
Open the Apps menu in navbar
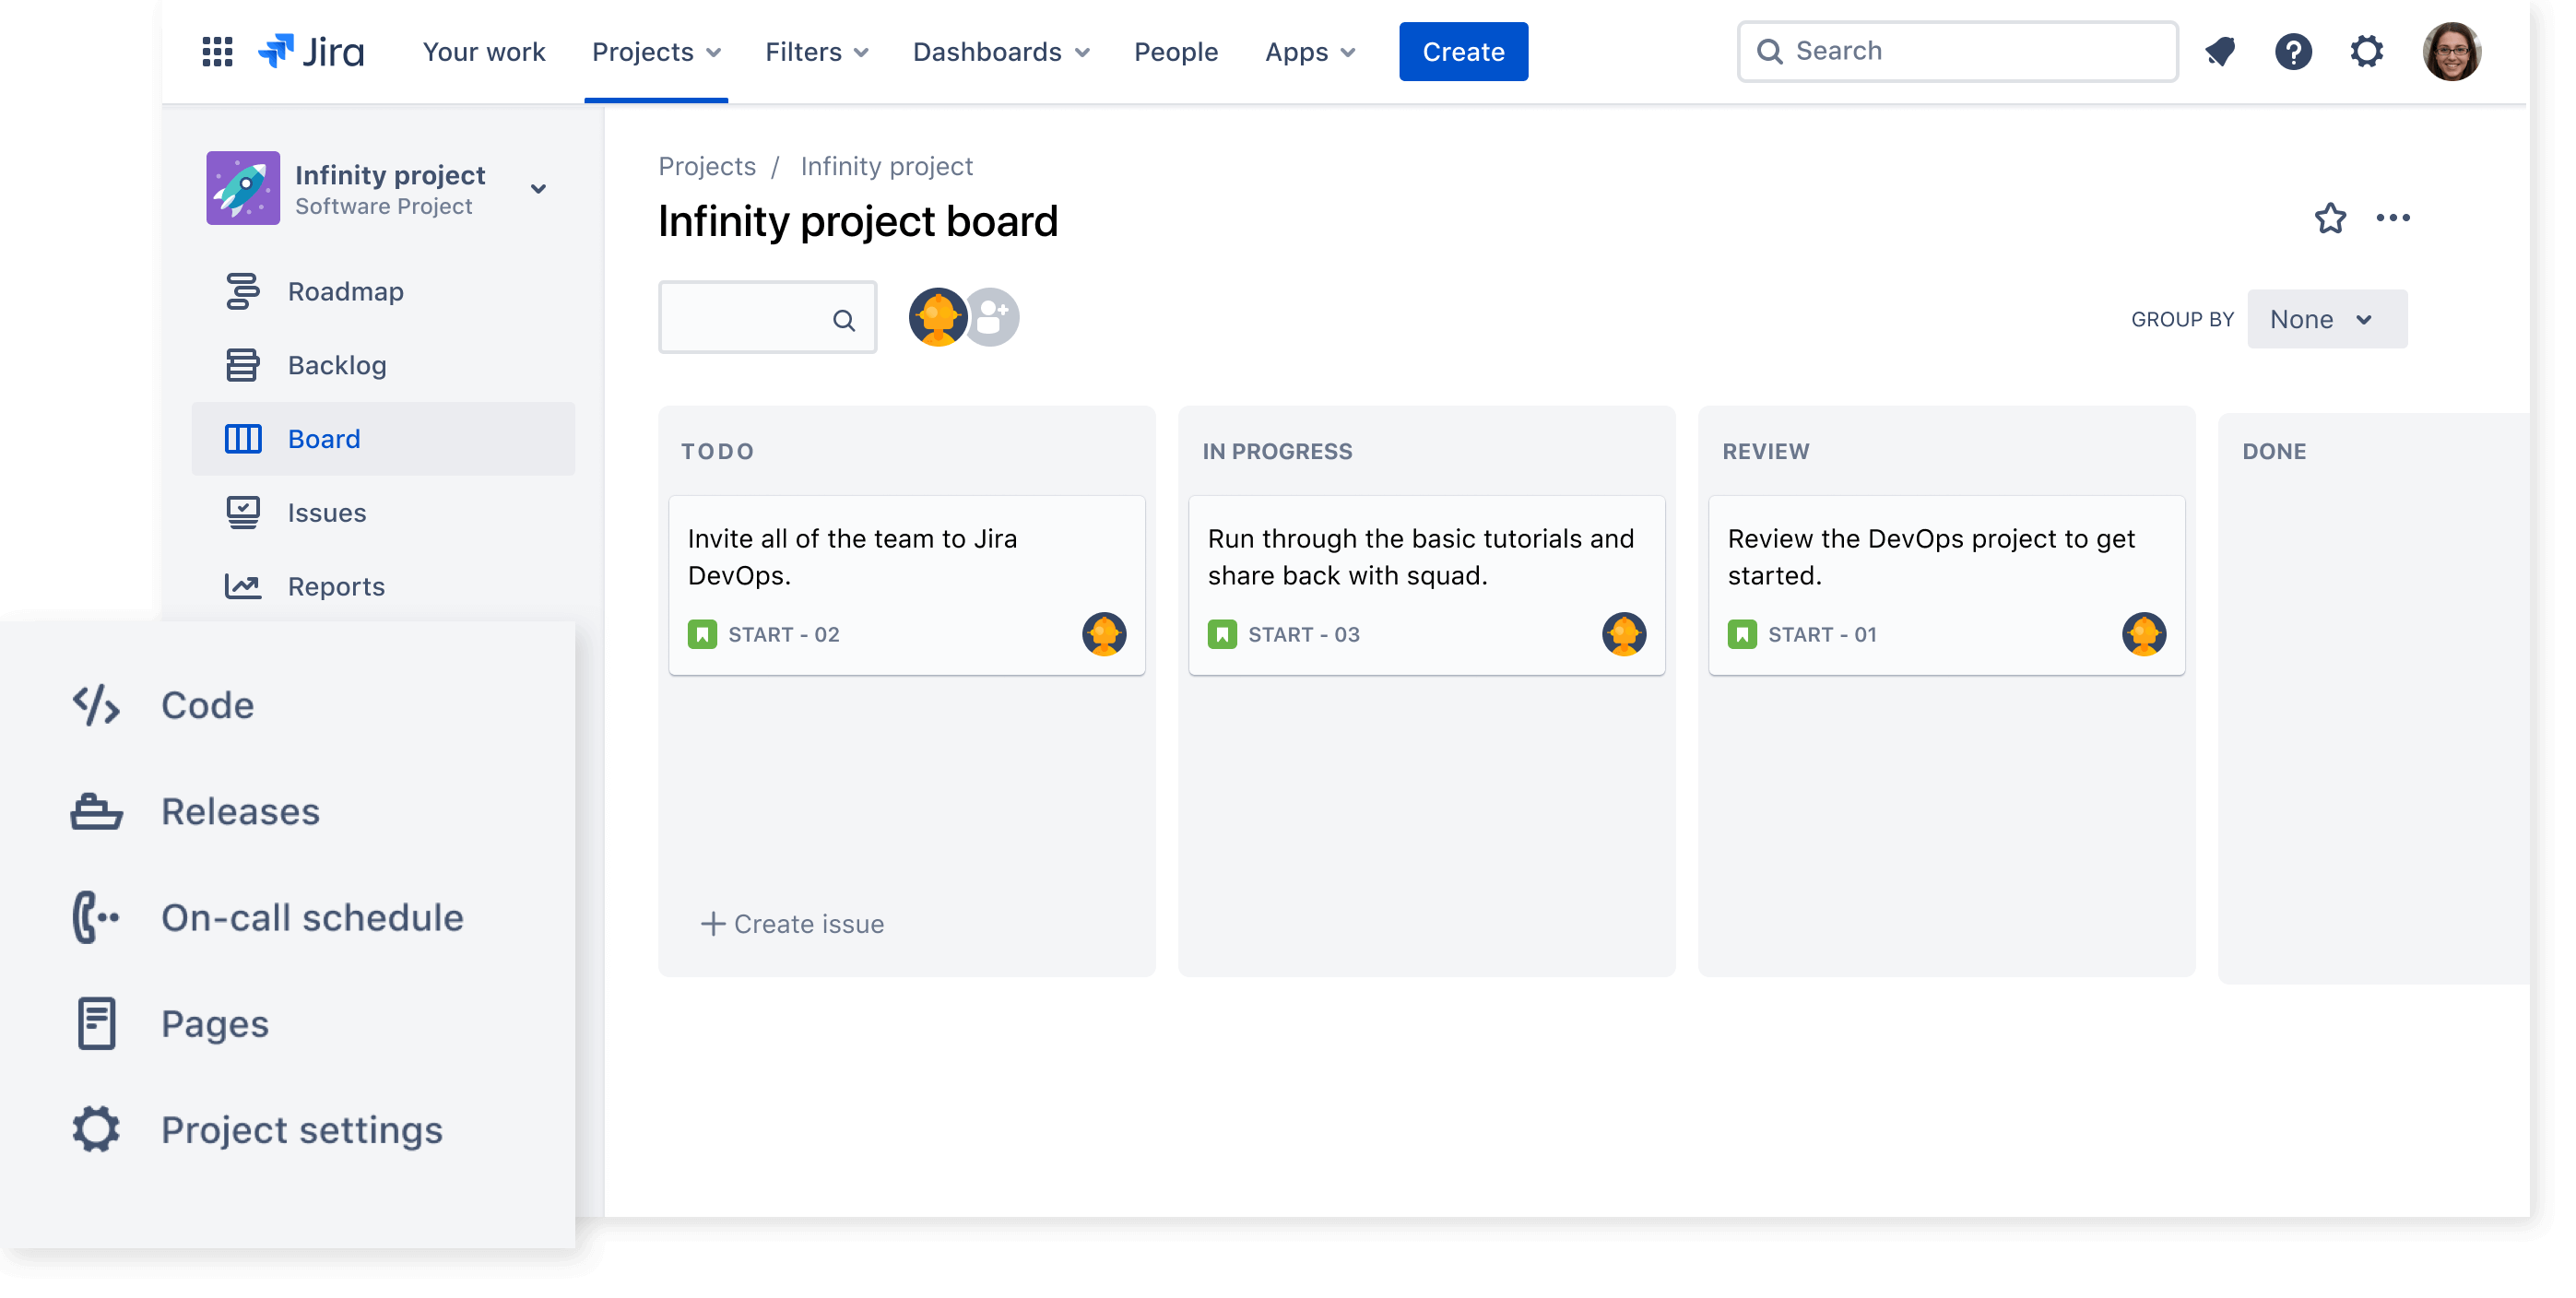tap(1308, 50)
